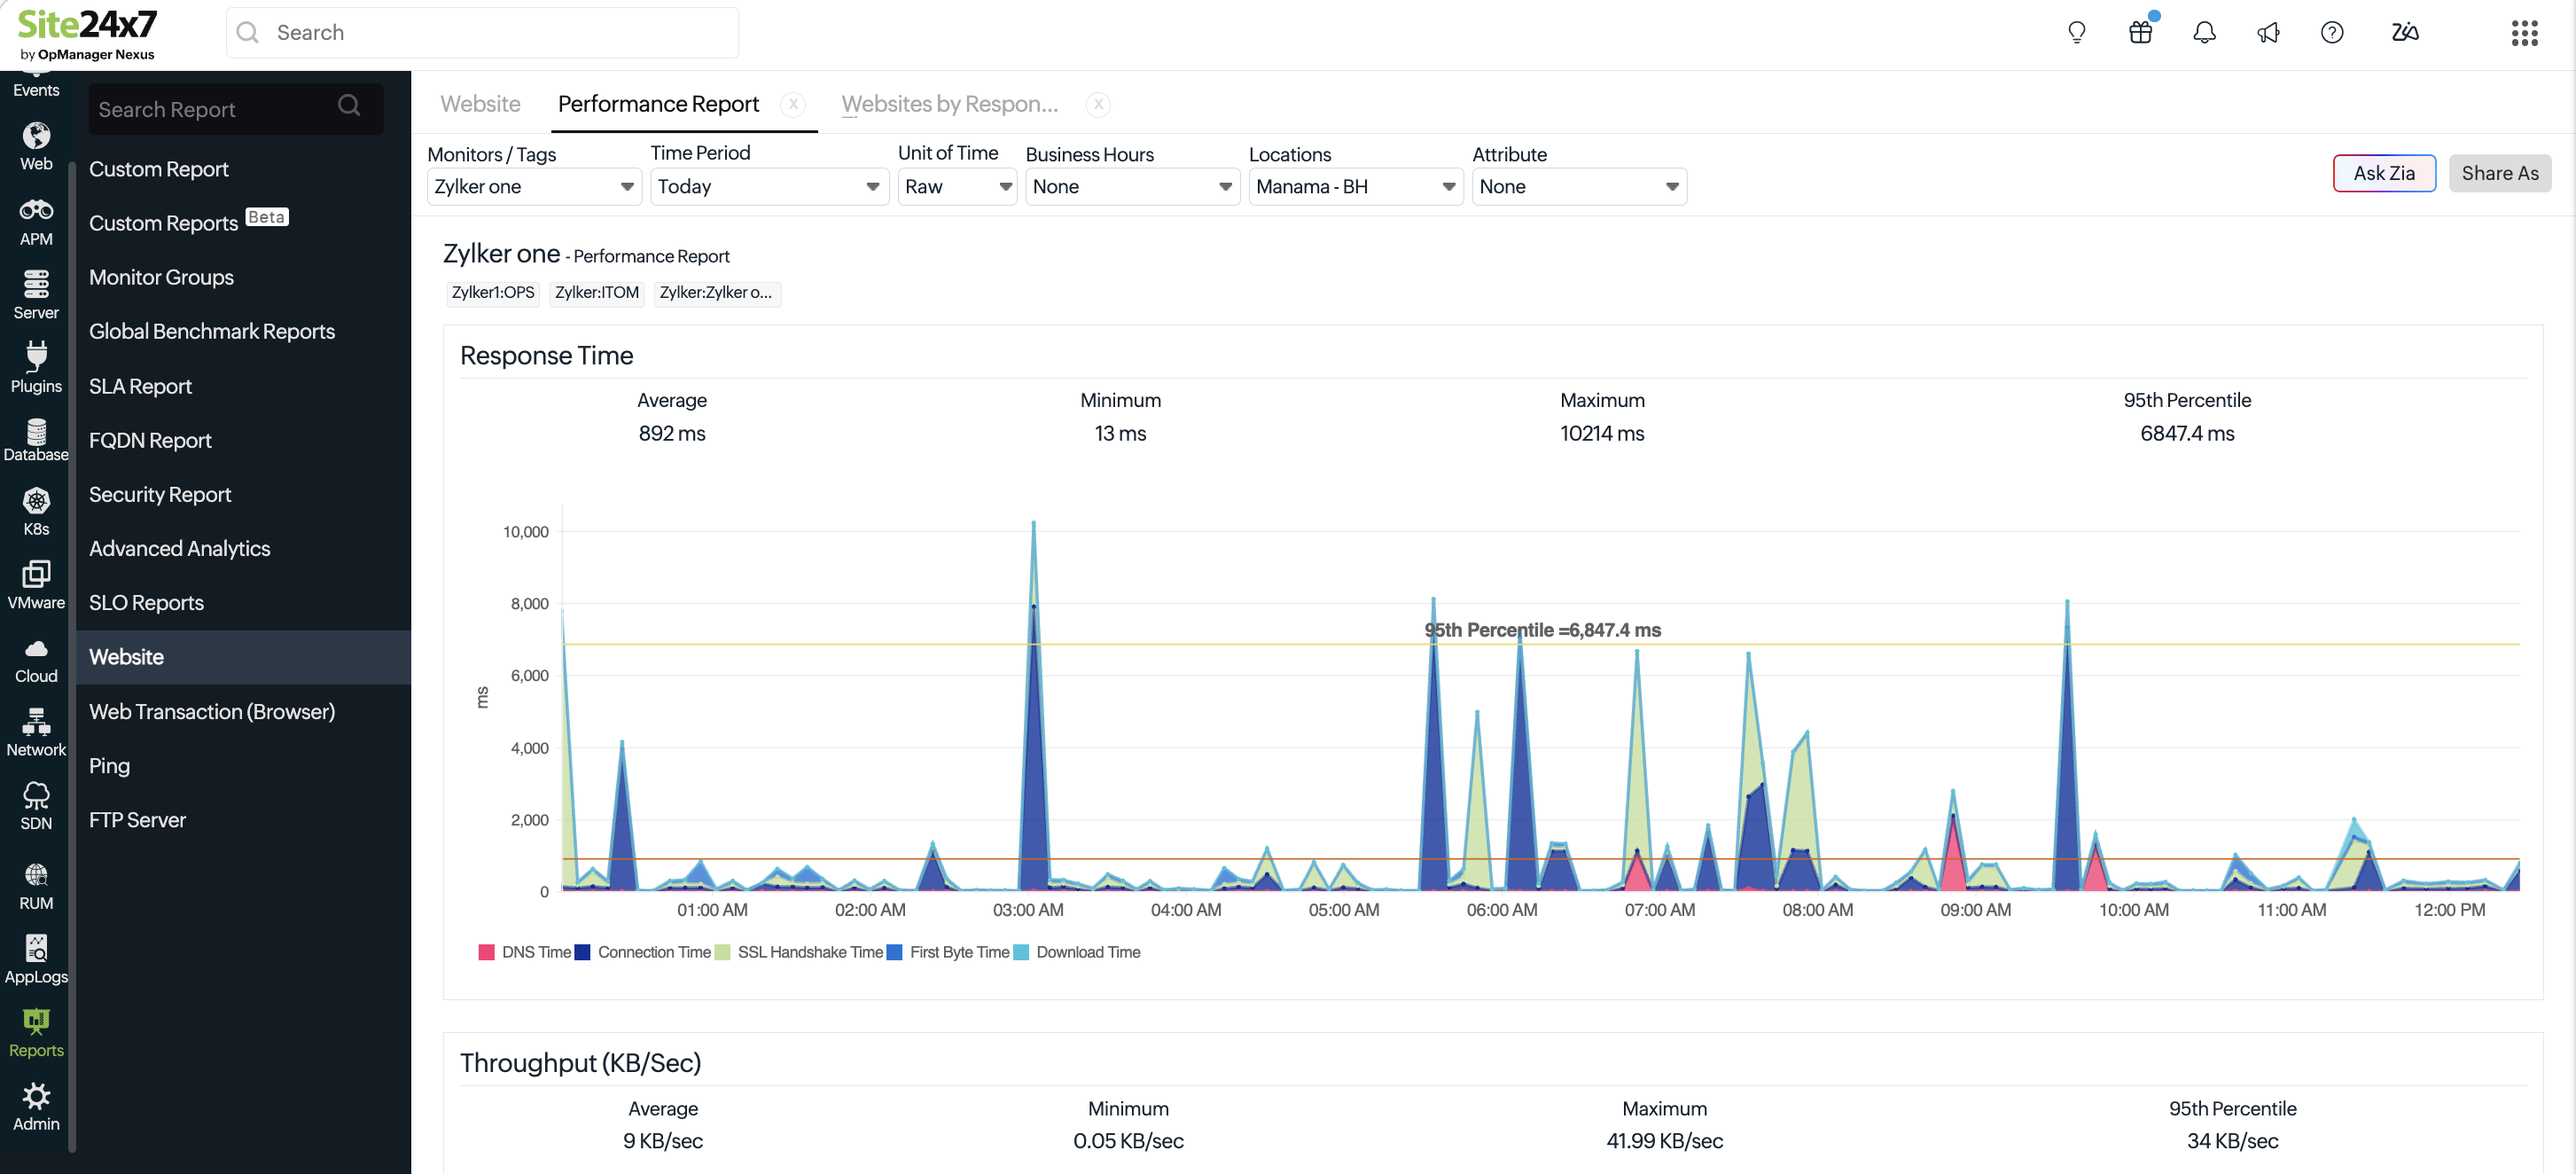Open Time Period dropdown showing Today
The image size is (2576, 1174).
click(769, 187)
